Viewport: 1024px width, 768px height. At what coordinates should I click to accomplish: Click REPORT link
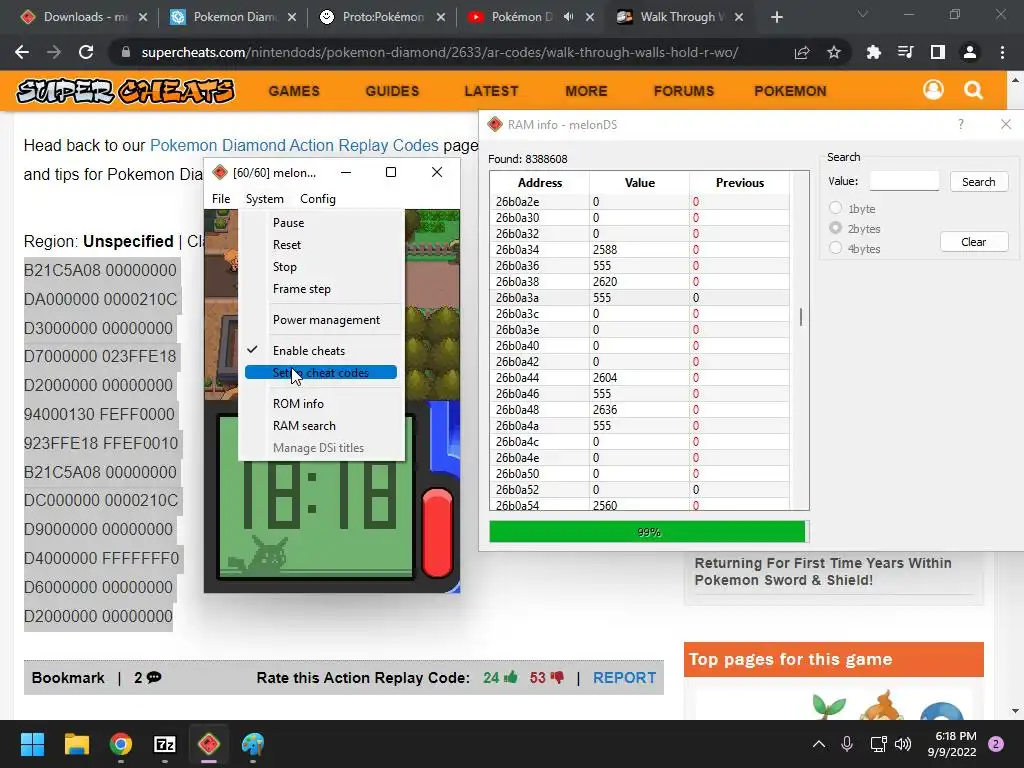pos(624,677)
